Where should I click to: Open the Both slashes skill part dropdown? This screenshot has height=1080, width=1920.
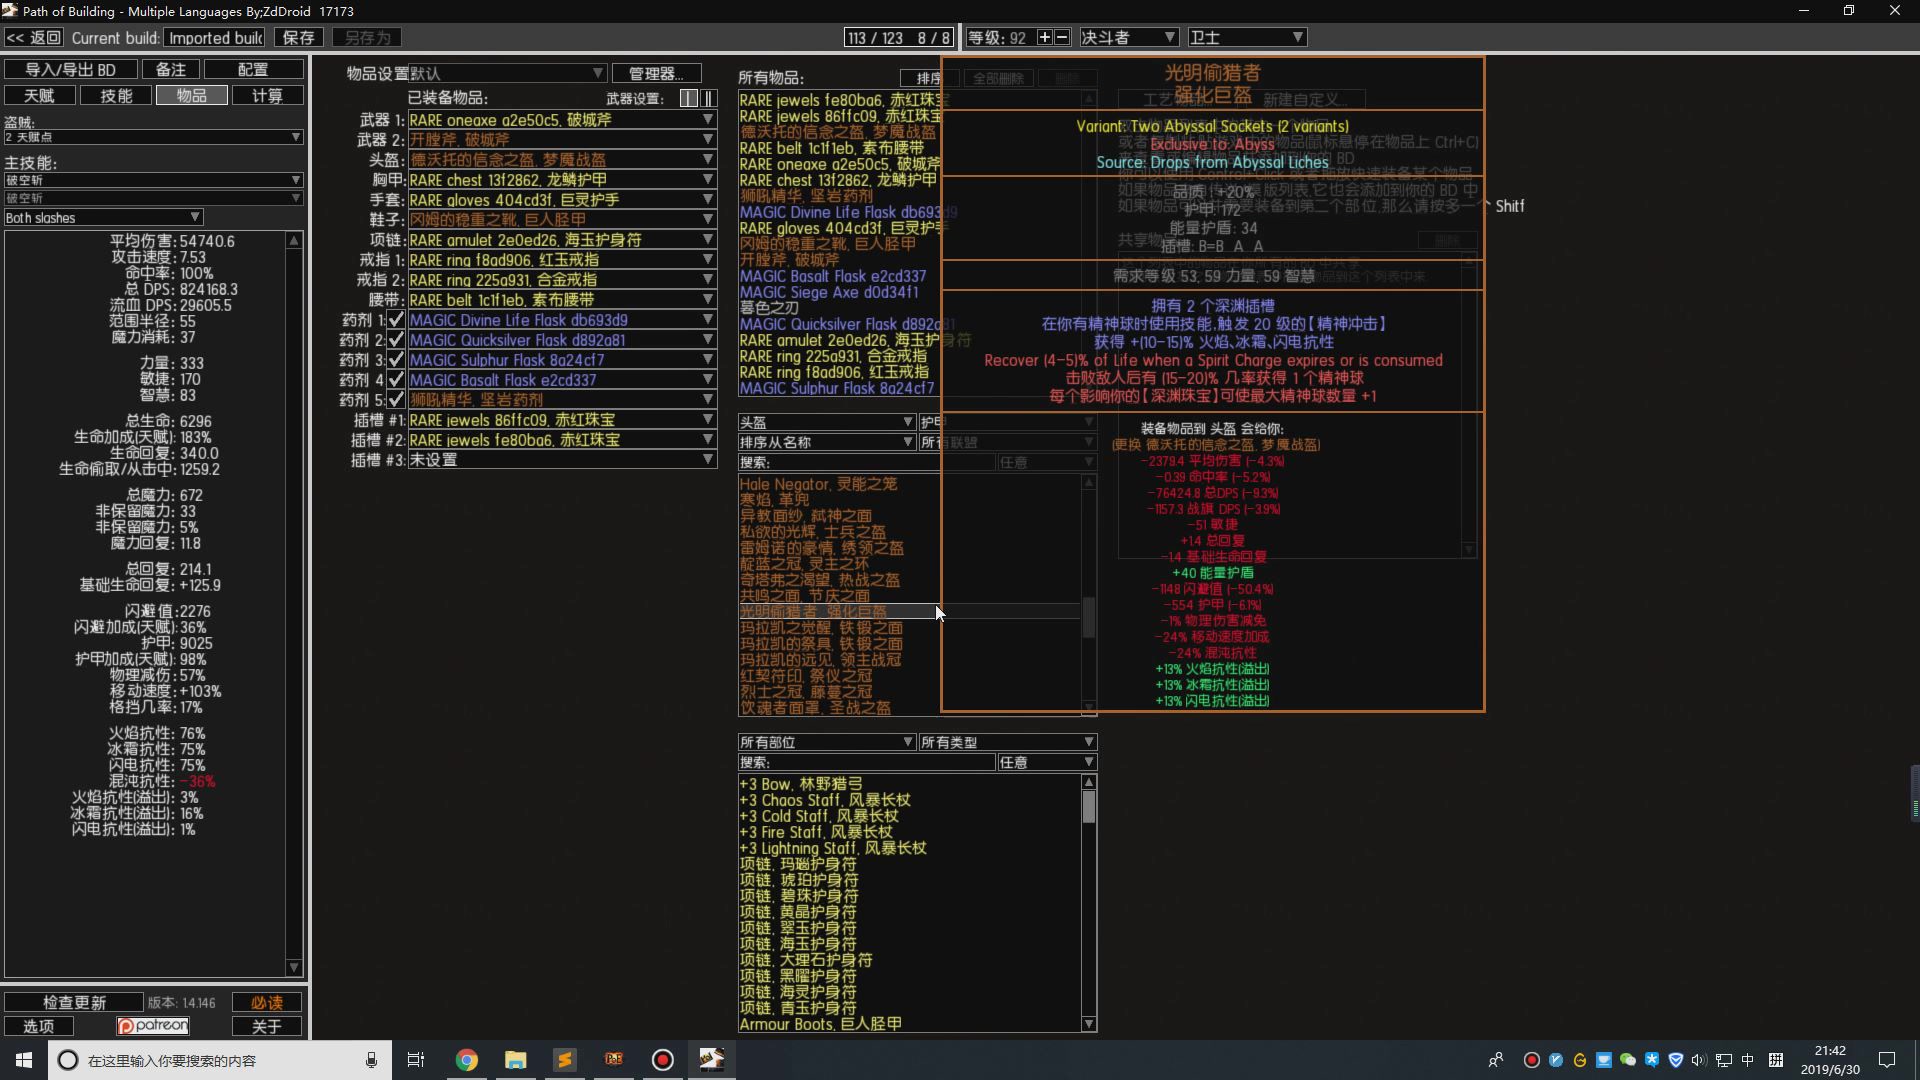coord(103,217)
